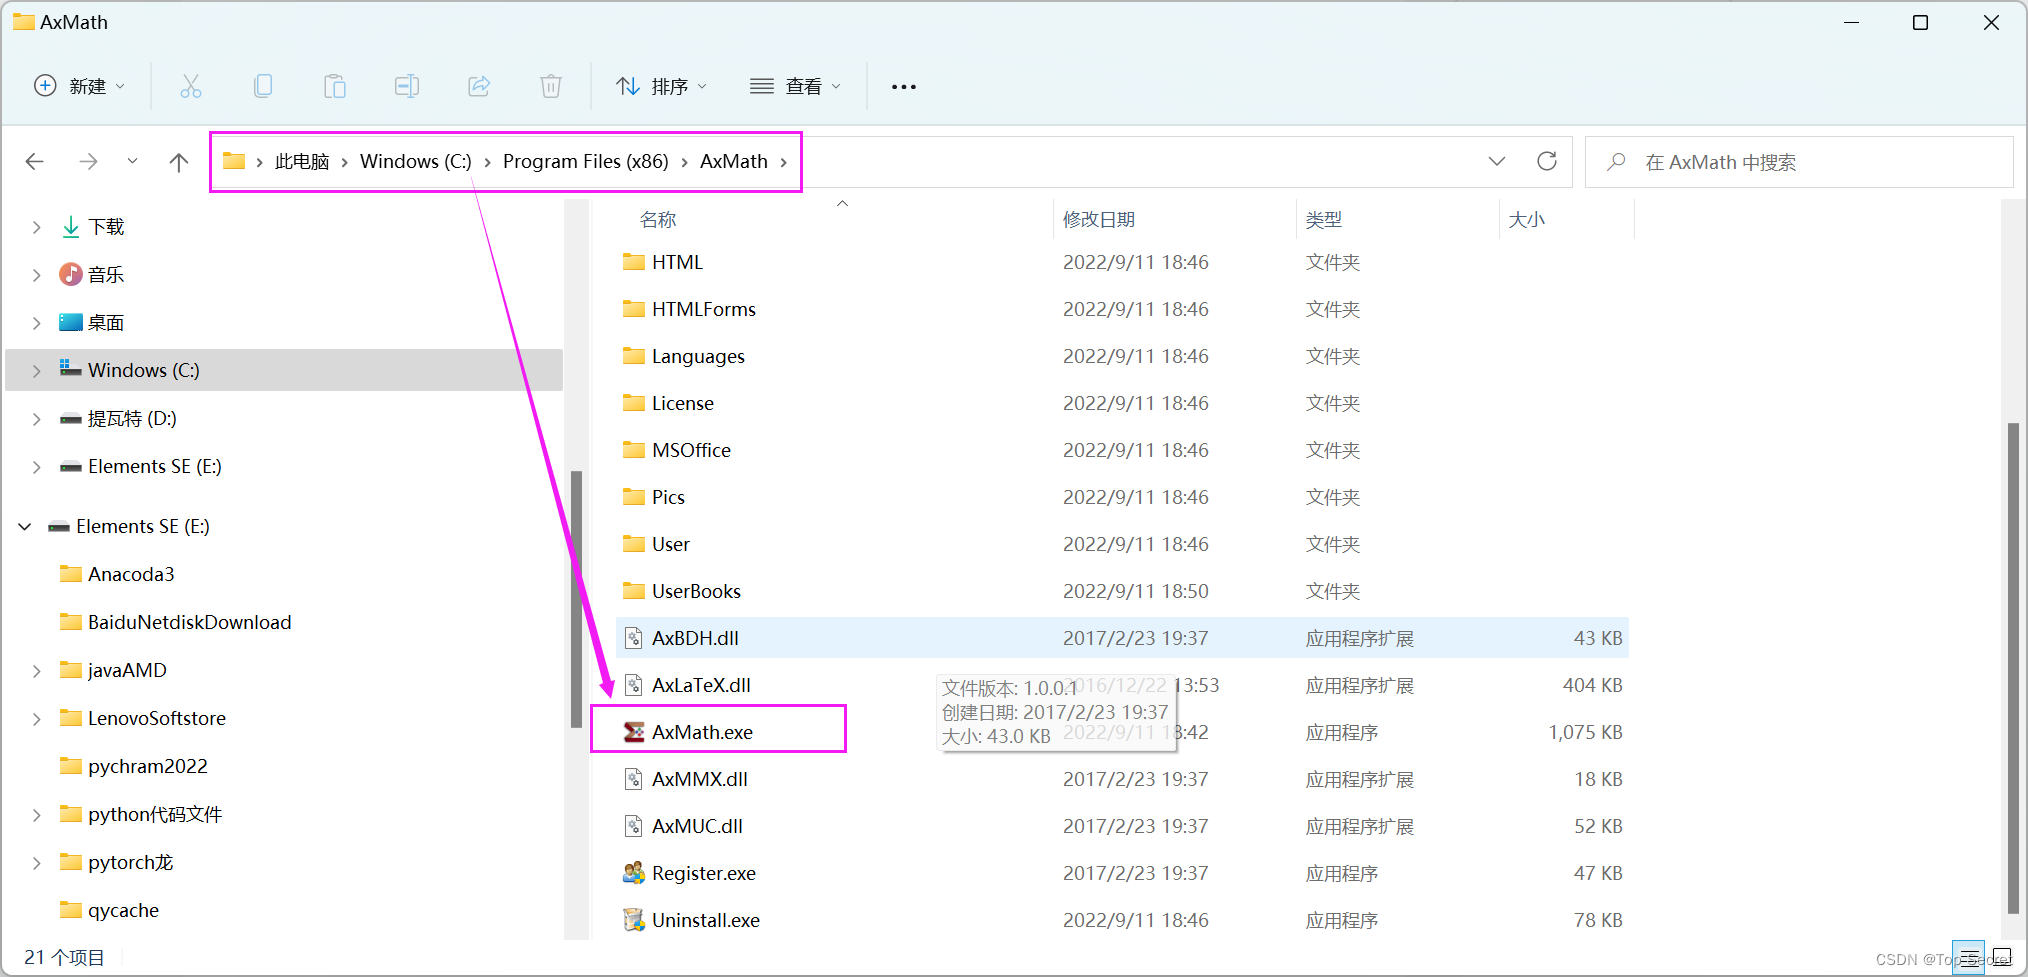Click Windows (C:) in address breadcrumb

coord(415,161)
